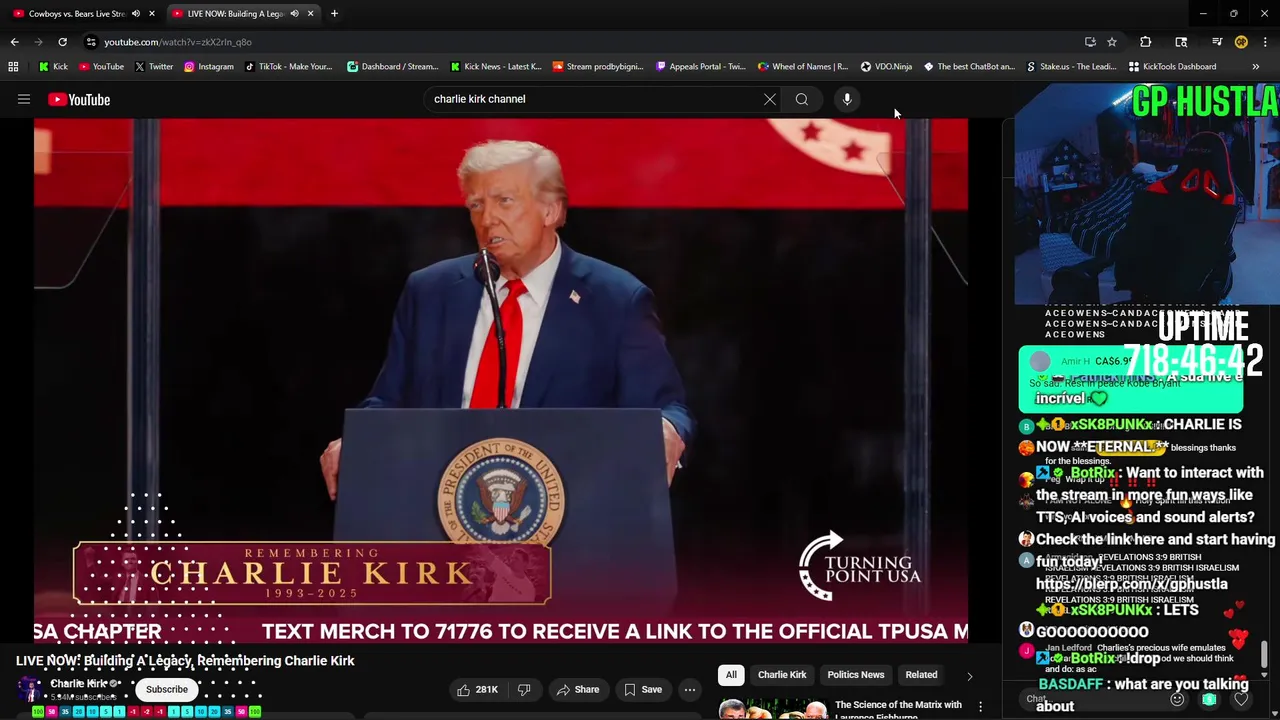
Task: Mute the LIVE NOW tab audio
Action: click(294, 13)
